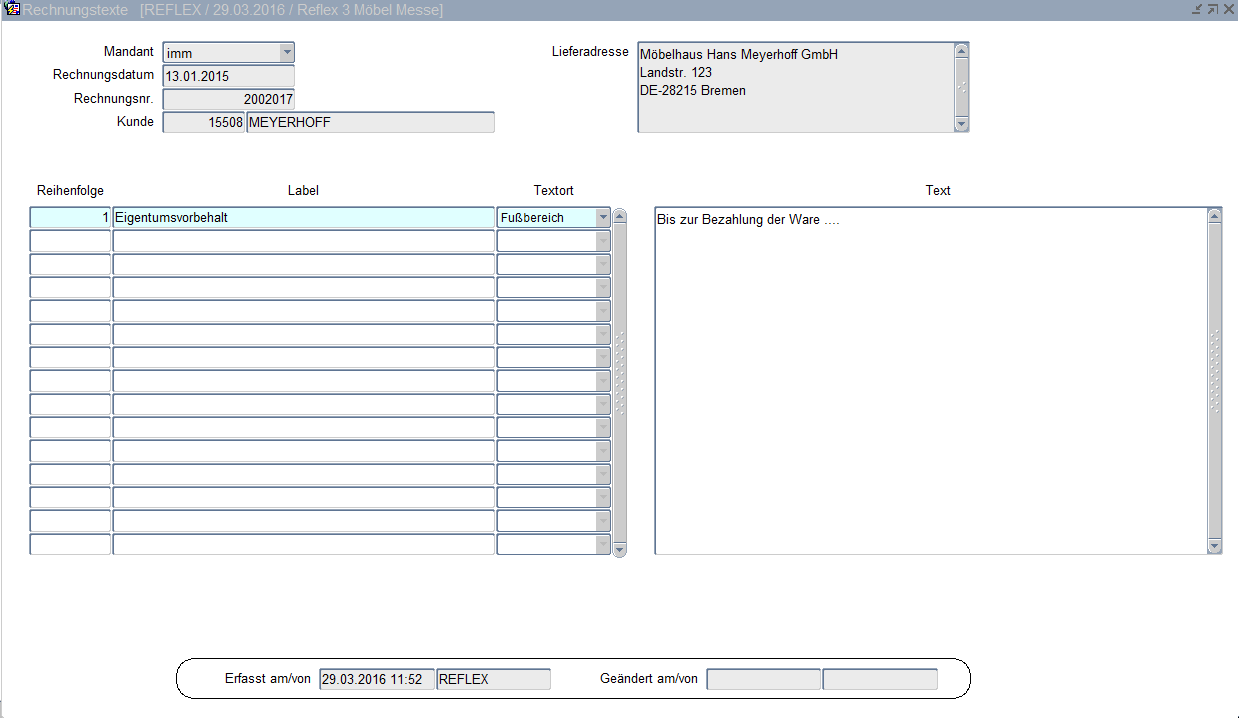Screen dimensions: 1239x718
Task: Click Reihenfolge field containing 1
Action: [x=70, y=217]
